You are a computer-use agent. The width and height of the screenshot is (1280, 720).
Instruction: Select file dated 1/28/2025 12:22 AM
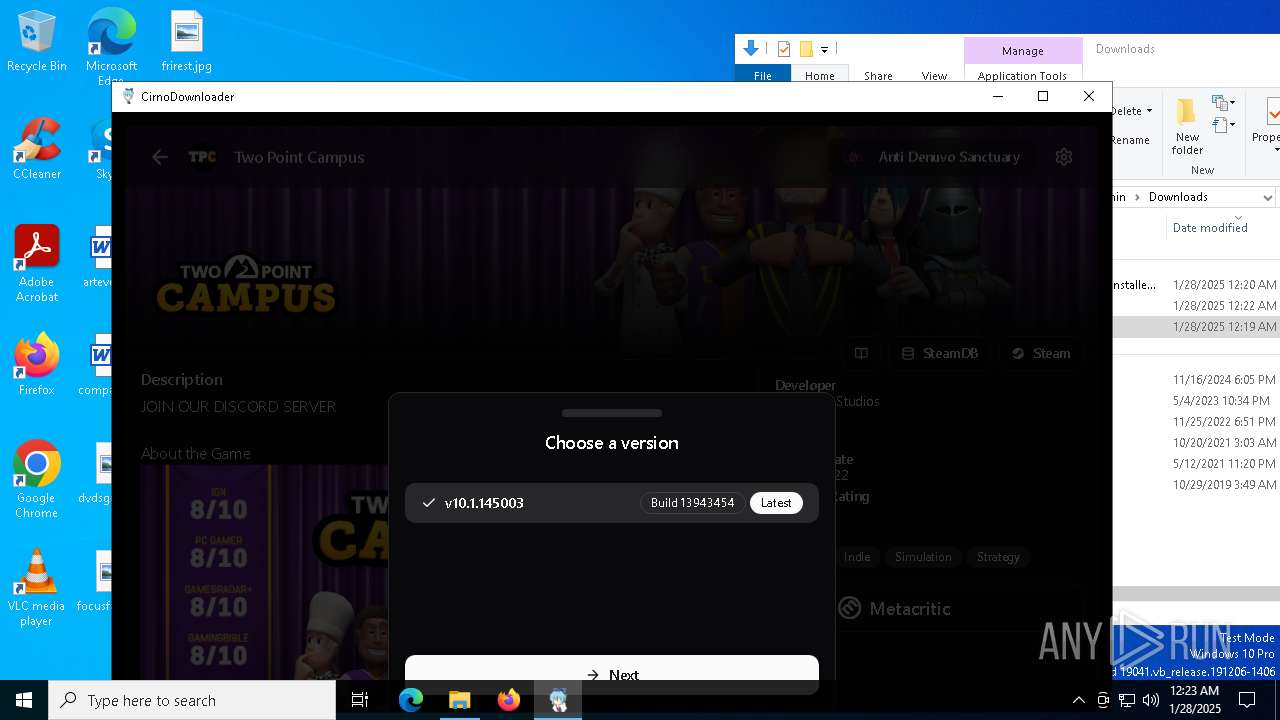tap(1196, 306)
